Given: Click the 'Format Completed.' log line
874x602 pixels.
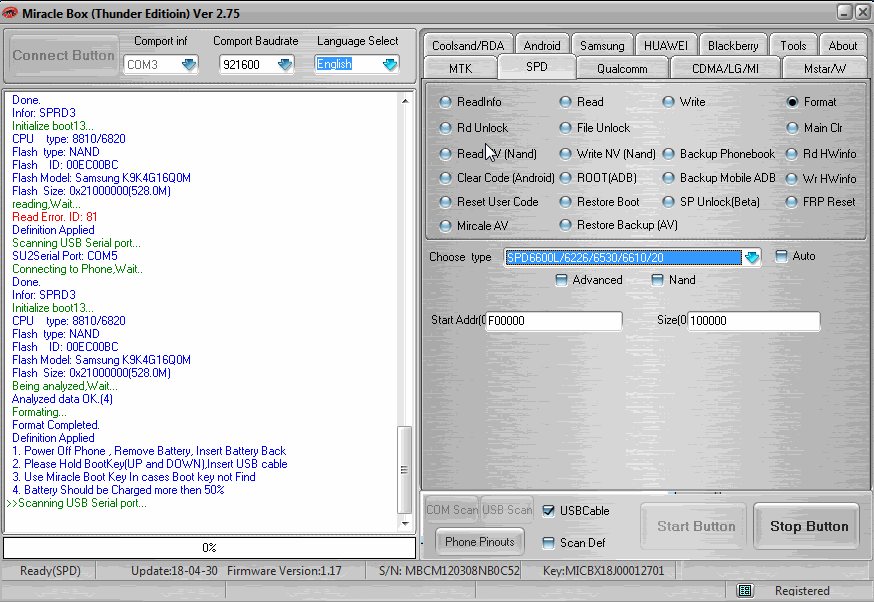Looking at the screenshot, I should point(56,425).
